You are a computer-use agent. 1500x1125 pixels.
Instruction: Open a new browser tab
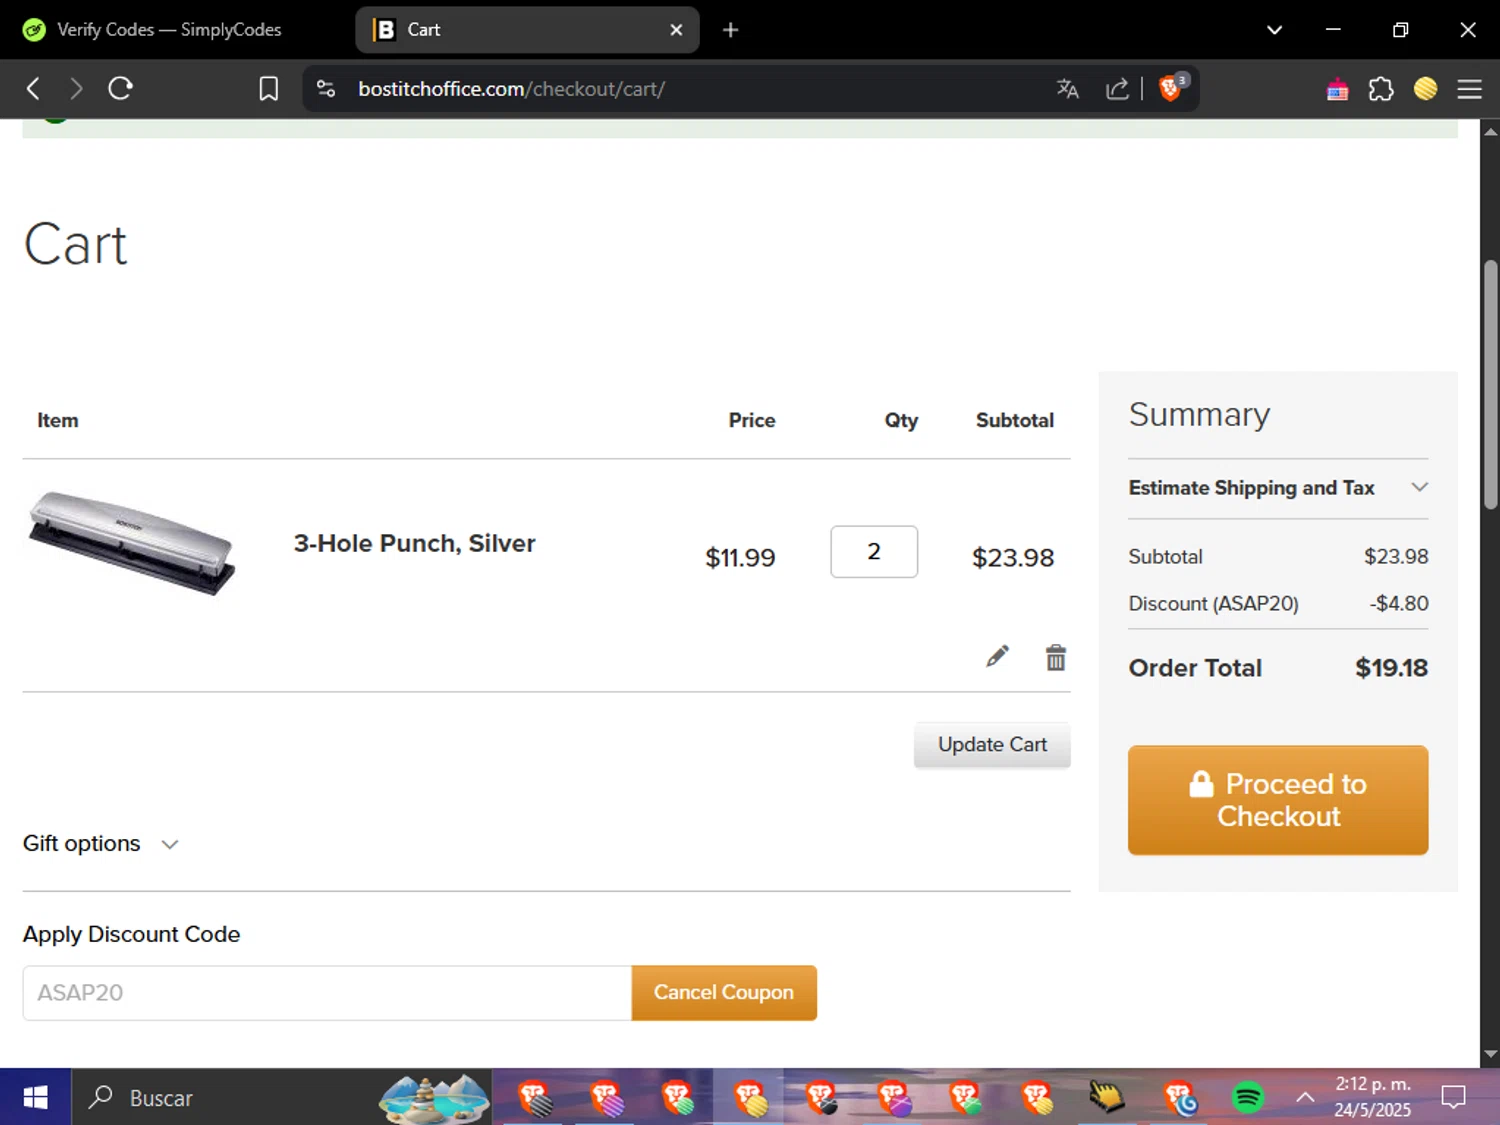(730, 30)
